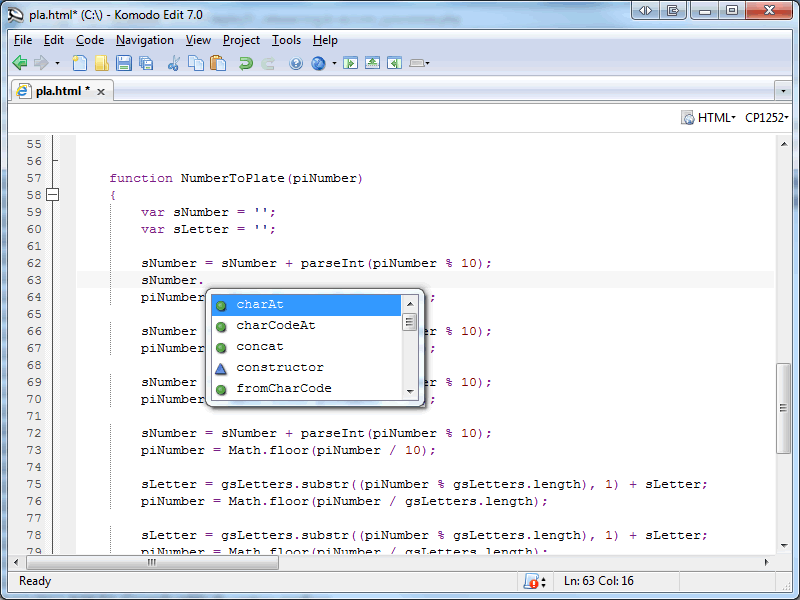This screenshot has height=600, width=800.
Task: Open the tab list dropdown arrow
Action: coord(783,91)
